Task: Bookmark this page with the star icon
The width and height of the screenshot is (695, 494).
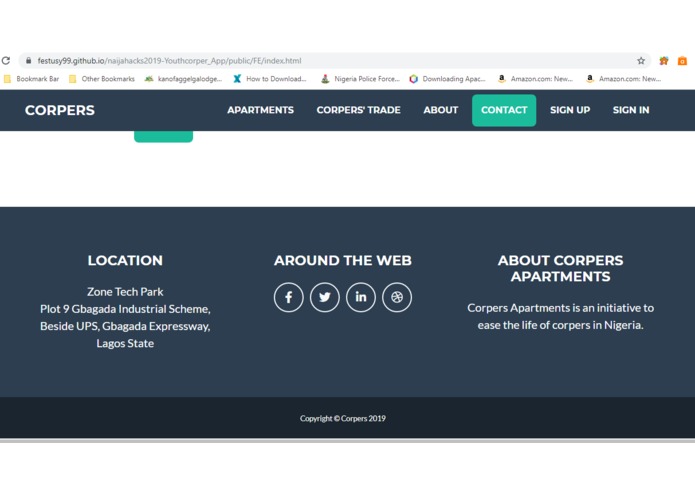Action: click(641, 61)
